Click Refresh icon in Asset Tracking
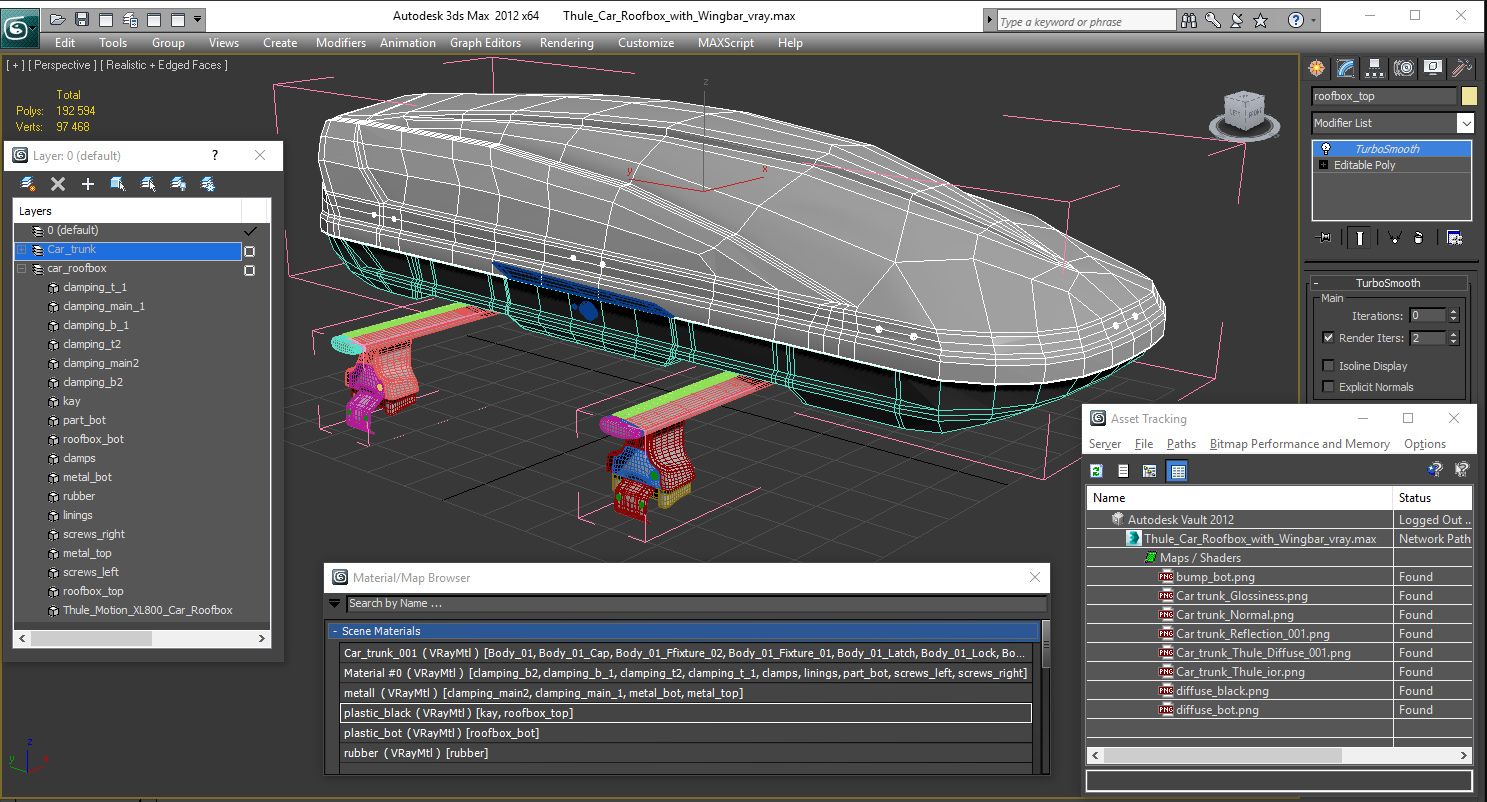1487x802 pixels. [x=1096, y=471]
